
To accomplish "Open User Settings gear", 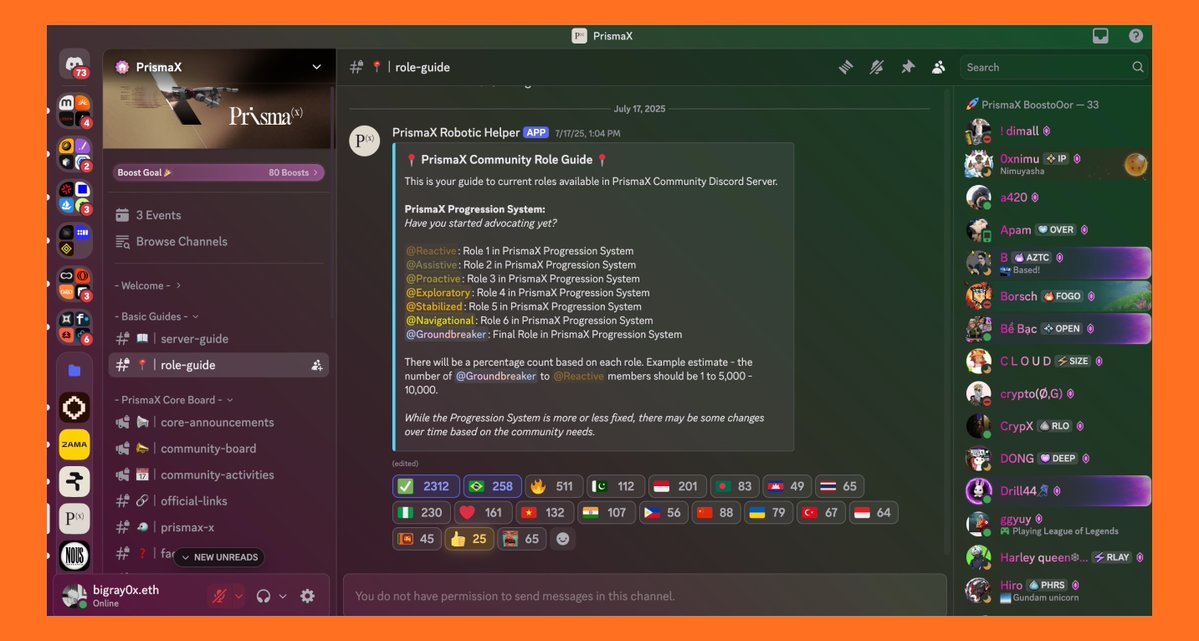I will 307,596.
